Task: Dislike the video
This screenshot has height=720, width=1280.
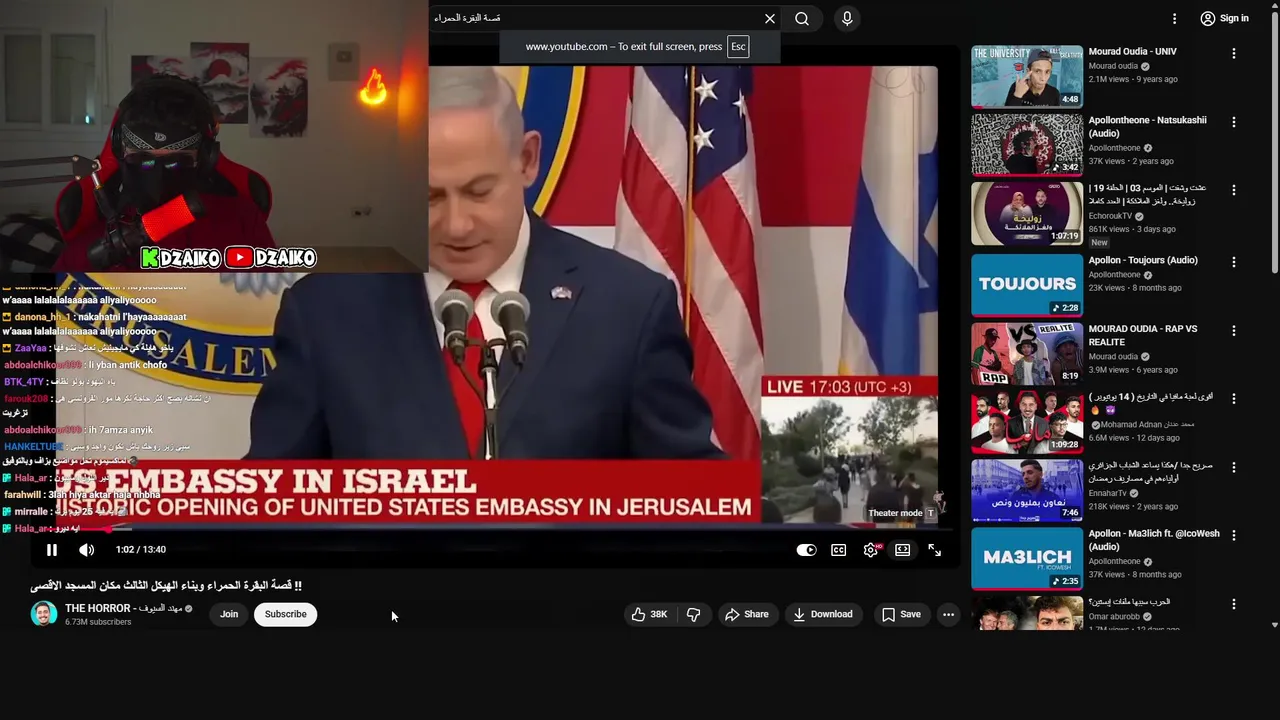Action: pyautogui.click(x=693, y=614)
